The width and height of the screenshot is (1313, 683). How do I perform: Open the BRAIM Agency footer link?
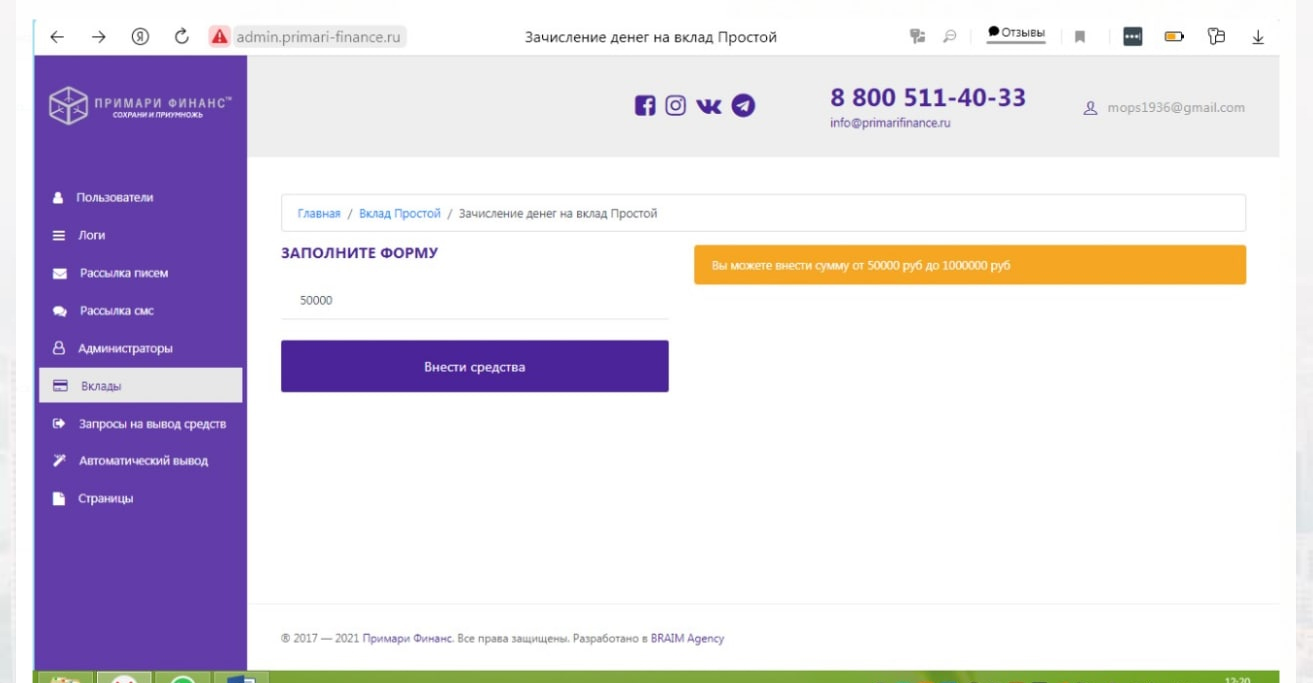(687, 639)
